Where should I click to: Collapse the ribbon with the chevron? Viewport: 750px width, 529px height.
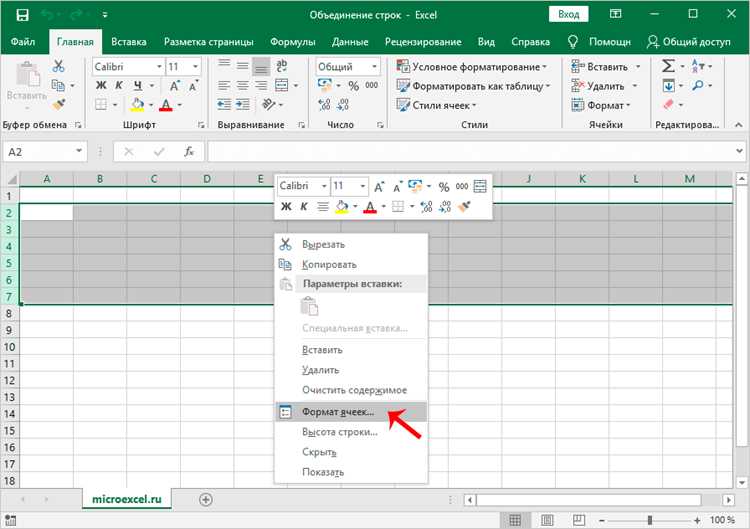click(x=739, y=125)
